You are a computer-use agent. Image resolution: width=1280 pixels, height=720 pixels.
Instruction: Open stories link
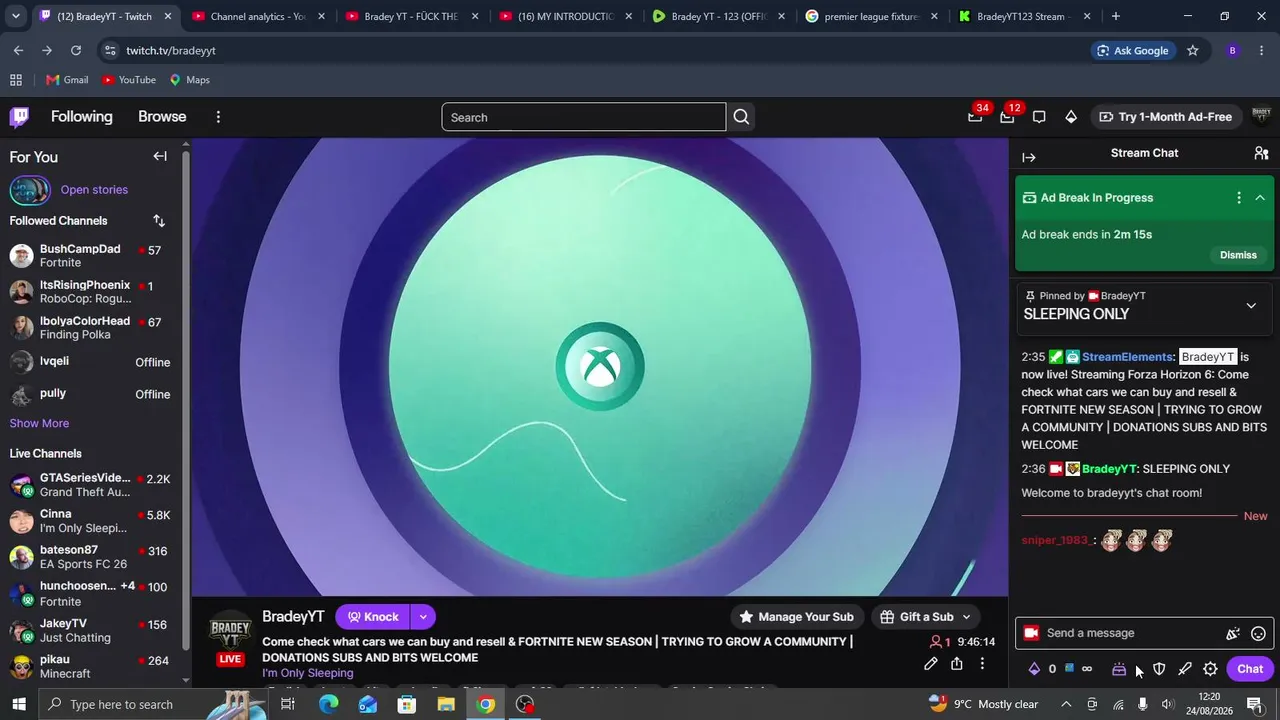coord(94,190)
